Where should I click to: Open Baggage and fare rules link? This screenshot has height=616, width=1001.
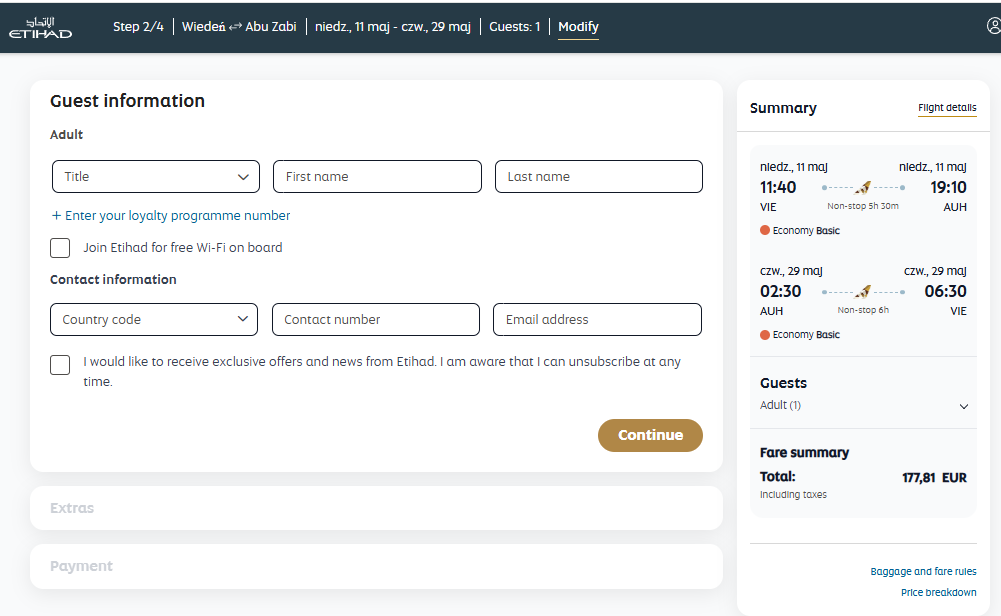pyautogui.click(x=923, y=571)
